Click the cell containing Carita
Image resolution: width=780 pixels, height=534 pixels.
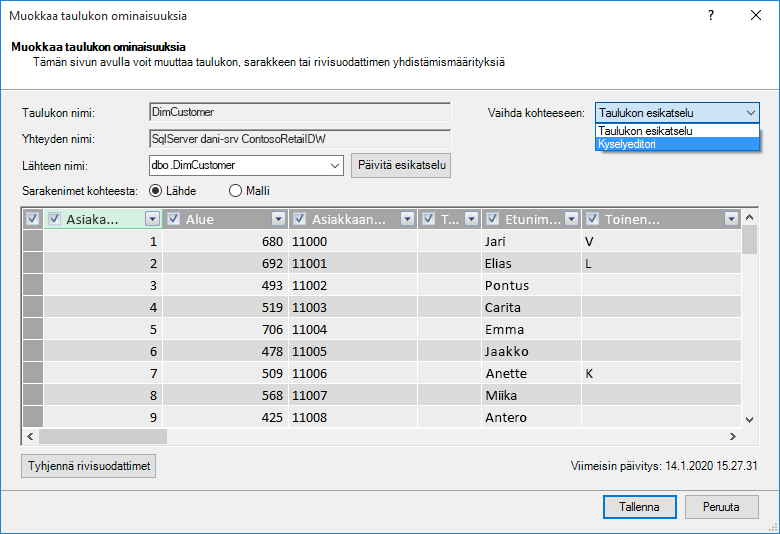pos(531,307)
